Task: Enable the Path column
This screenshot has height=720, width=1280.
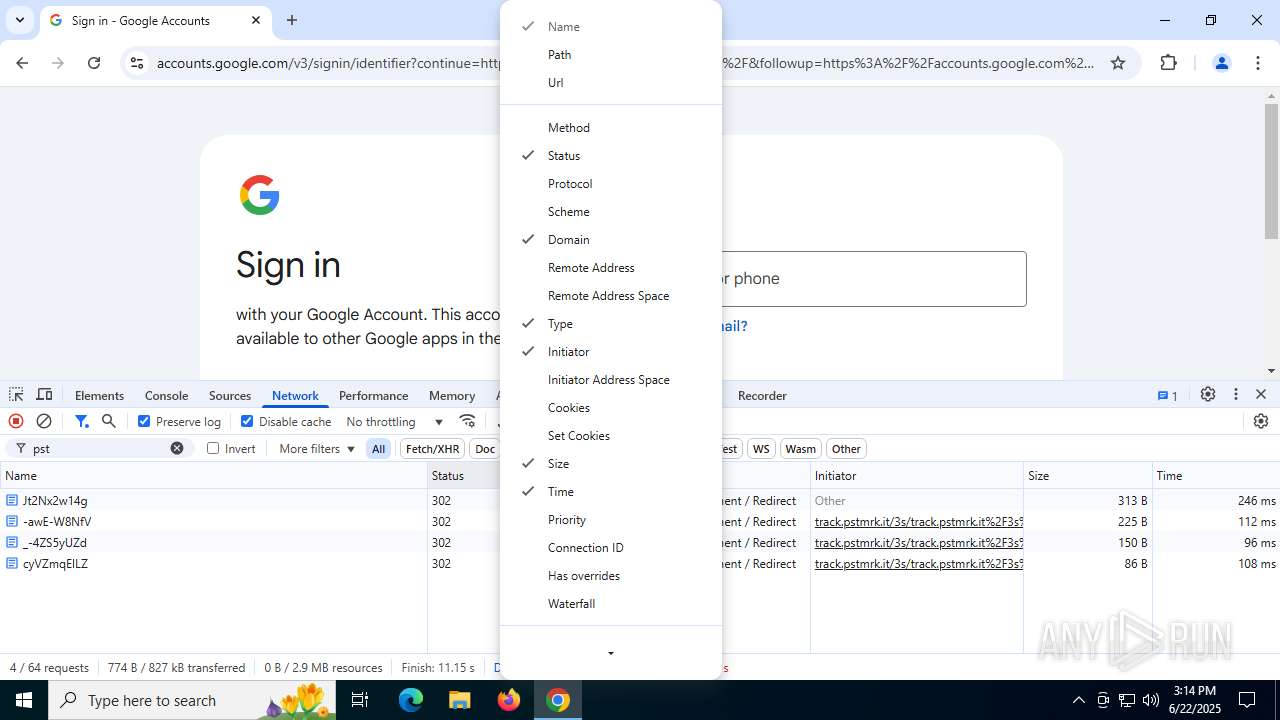Action: [x=611, y=55]
